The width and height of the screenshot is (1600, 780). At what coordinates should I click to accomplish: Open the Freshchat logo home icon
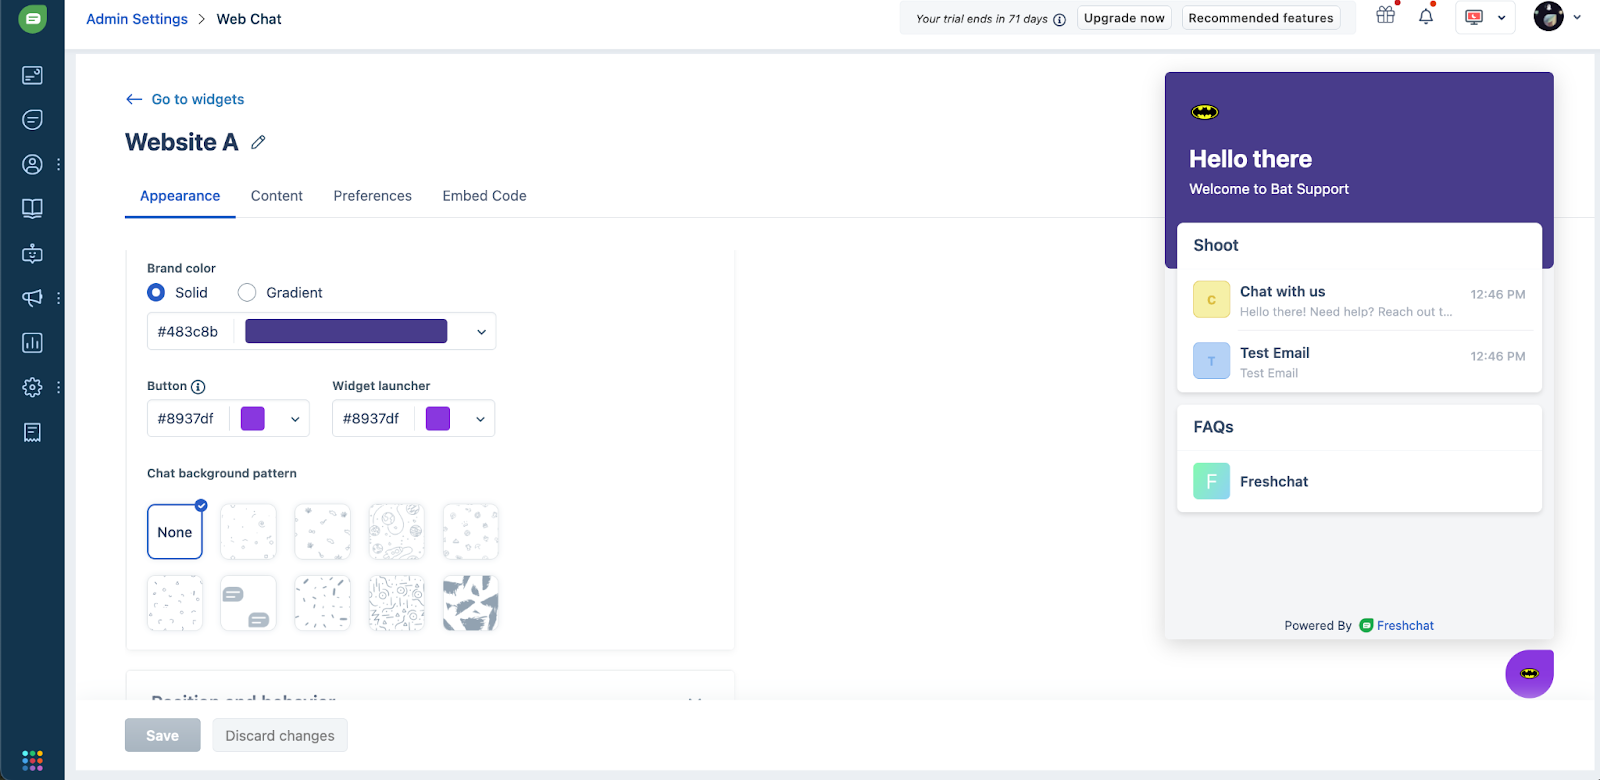32,19
